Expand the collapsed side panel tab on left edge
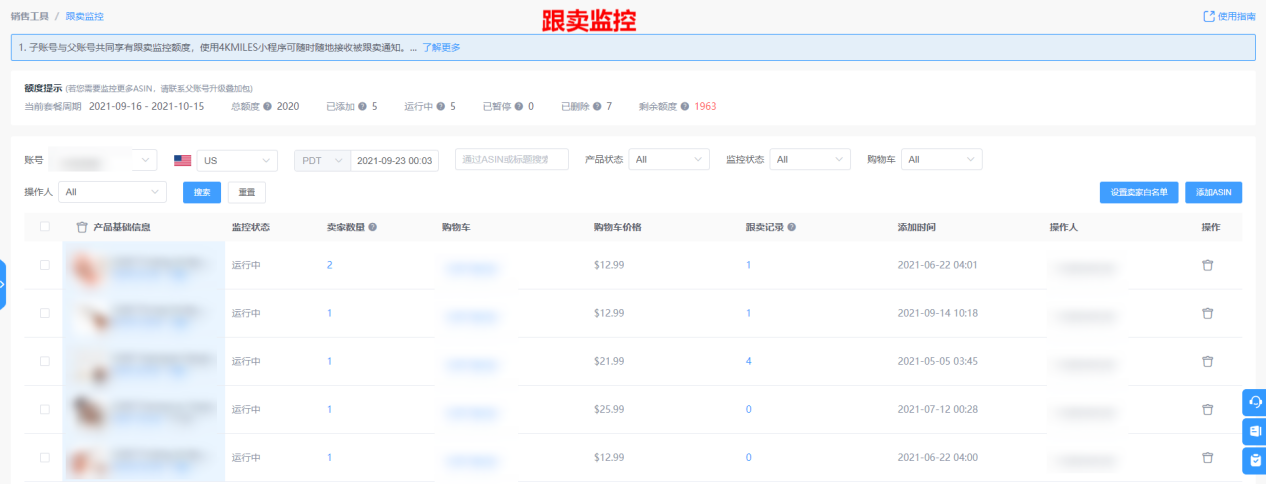This screenshot has height=484, width=1266. pyautogui.click(x=3, y=284)
